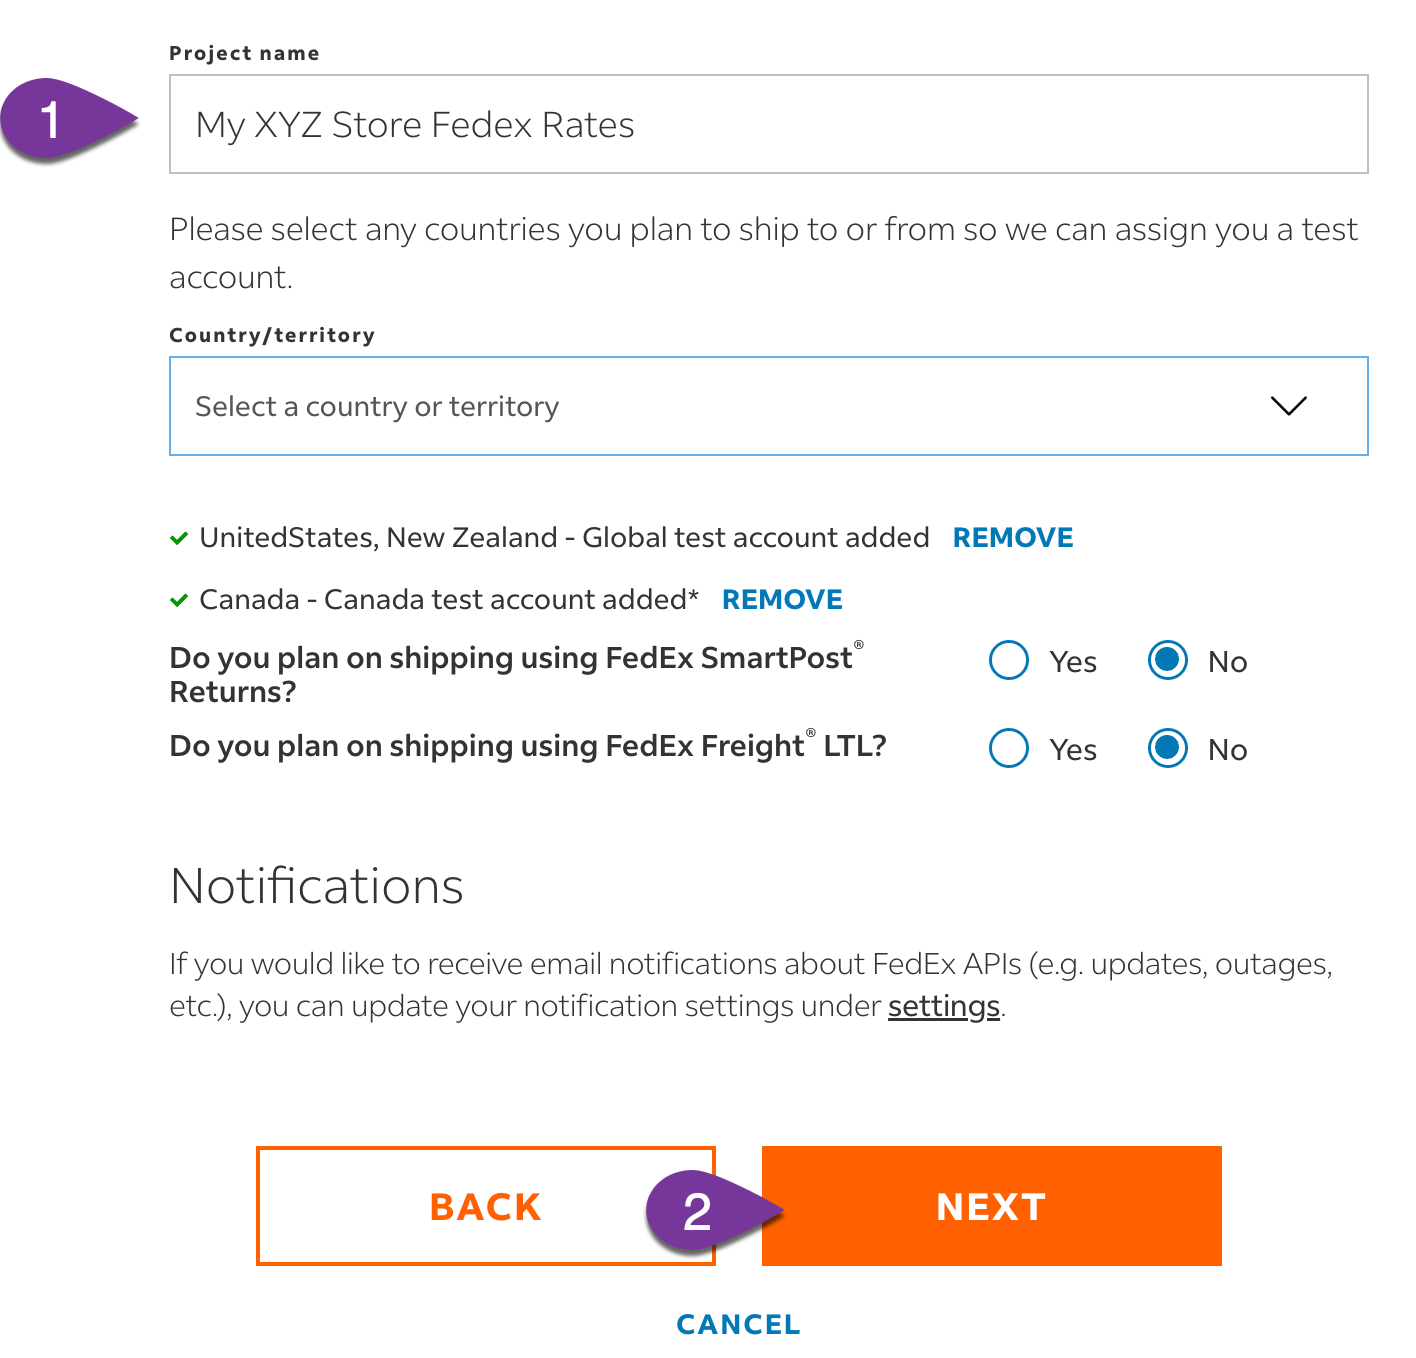Screen dimensions: 1416x1358
Task: Click the Notifications heading
Action: (317, 886)
